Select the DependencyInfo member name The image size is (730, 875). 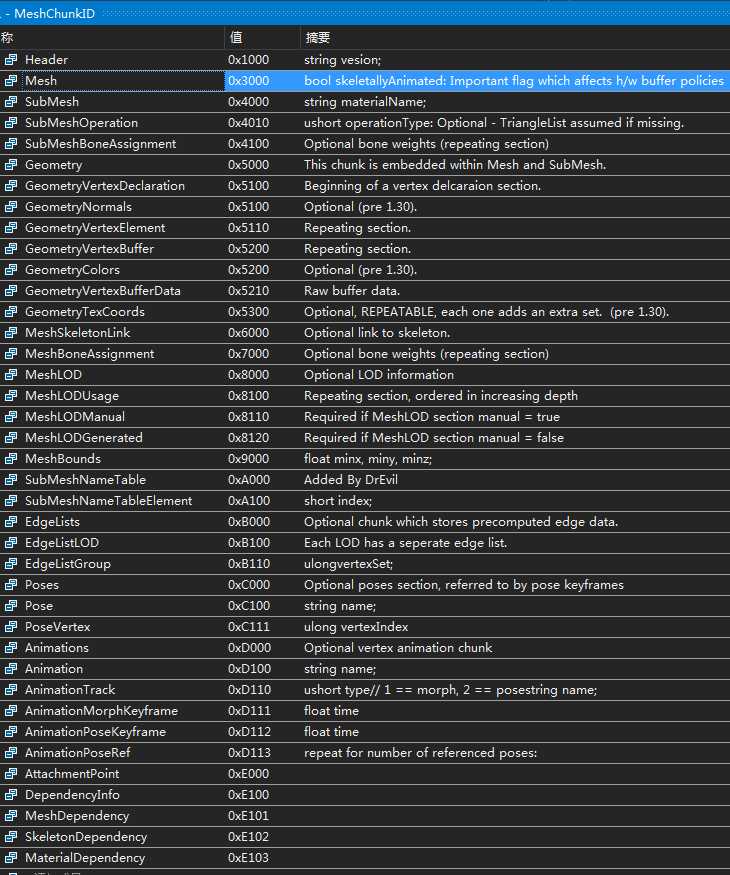point(72,795)
